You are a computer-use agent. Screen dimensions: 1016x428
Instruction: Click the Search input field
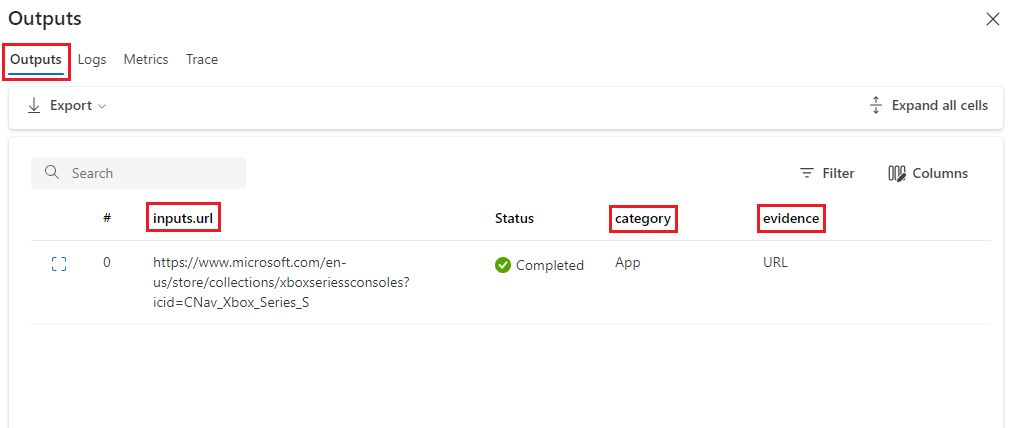tap(150, 173)
